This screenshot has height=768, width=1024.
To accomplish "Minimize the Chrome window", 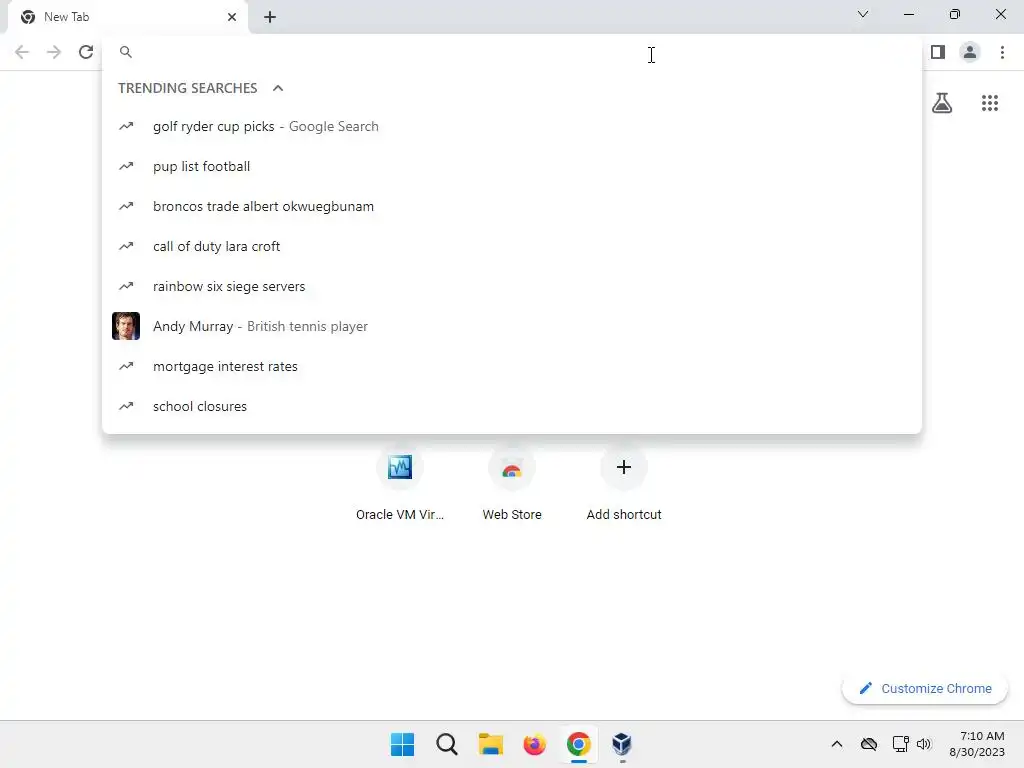I will 909,14.
